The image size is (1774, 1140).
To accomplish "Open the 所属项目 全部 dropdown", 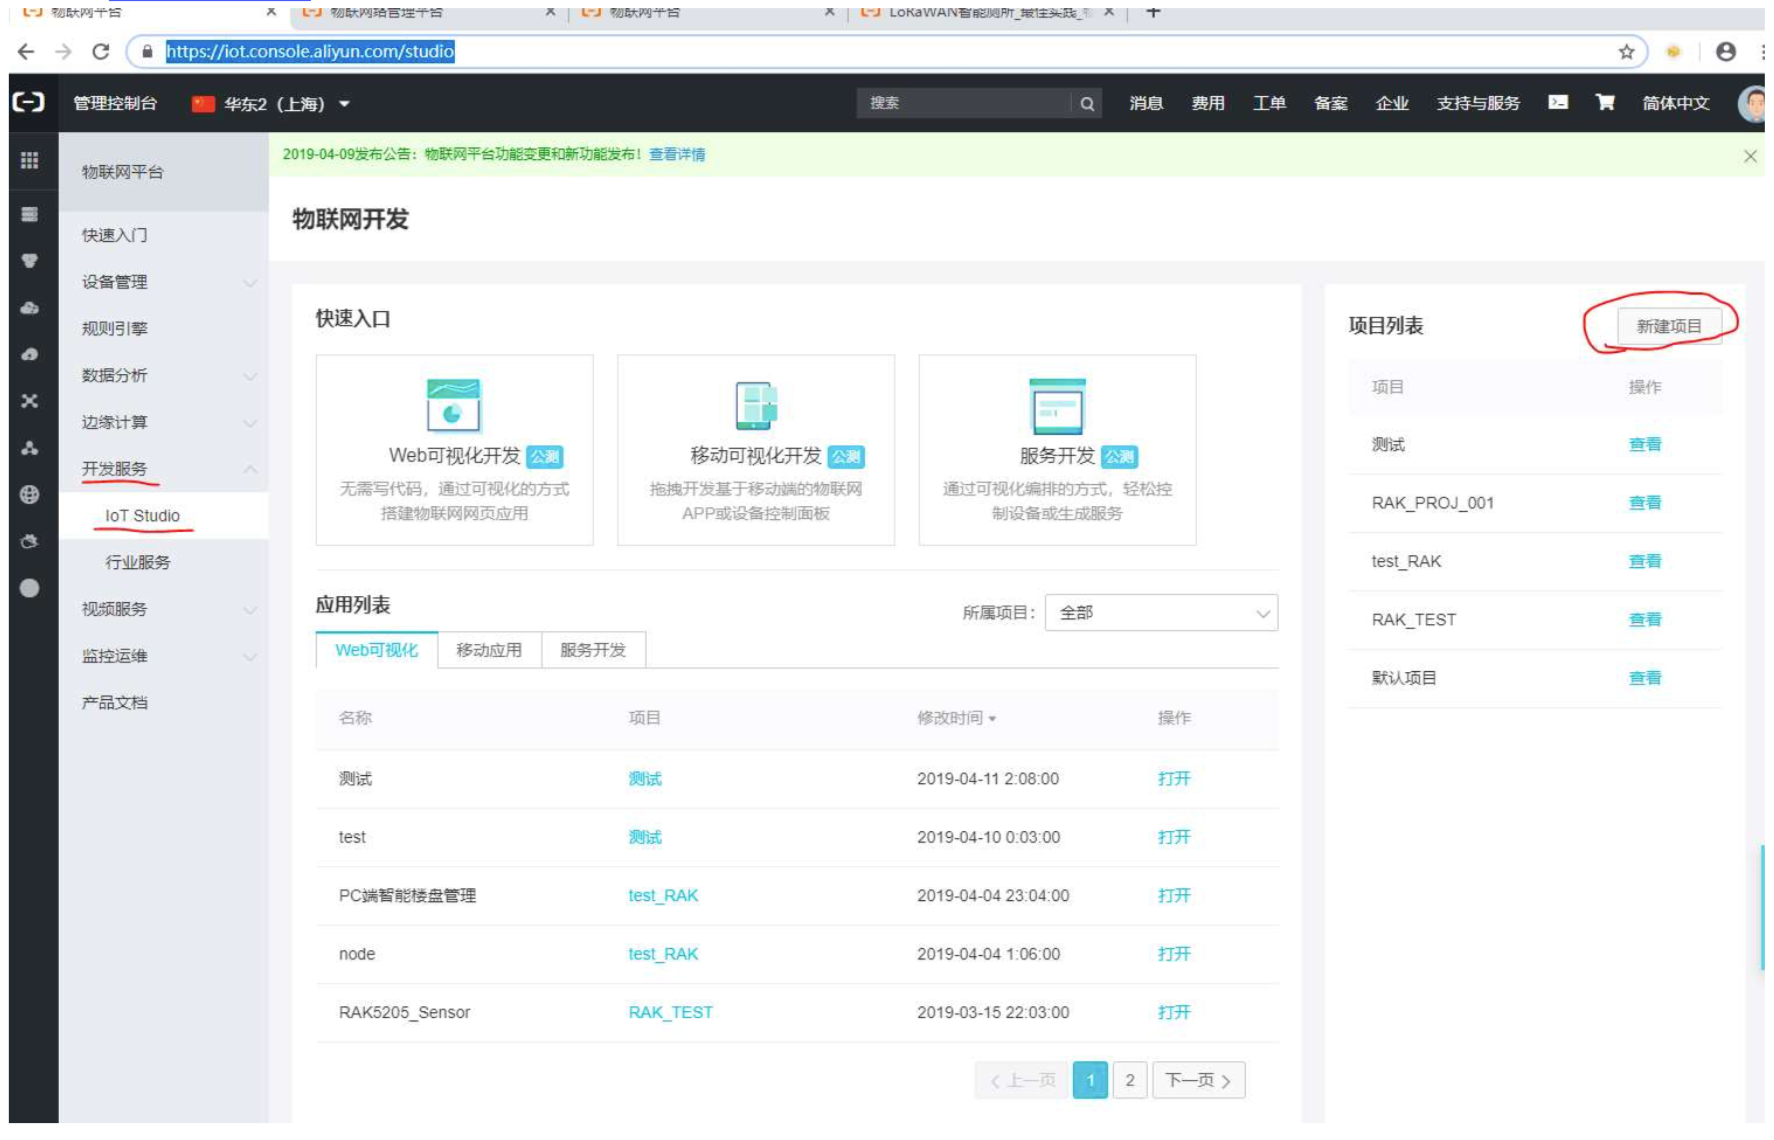I will tap(1158, 612).
